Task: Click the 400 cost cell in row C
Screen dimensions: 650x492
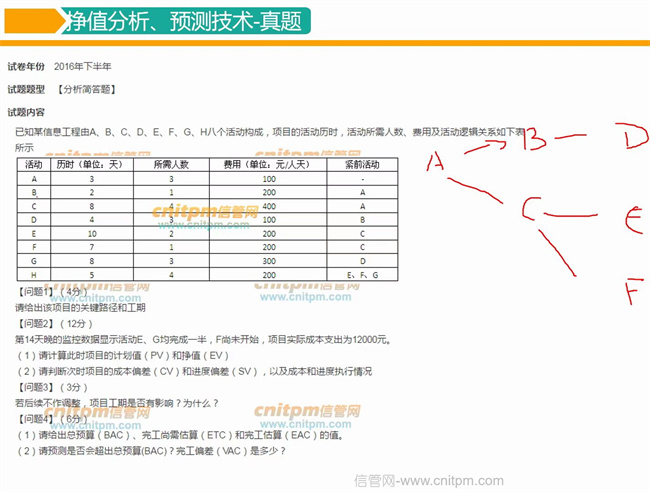Action: tap(267, 205)
